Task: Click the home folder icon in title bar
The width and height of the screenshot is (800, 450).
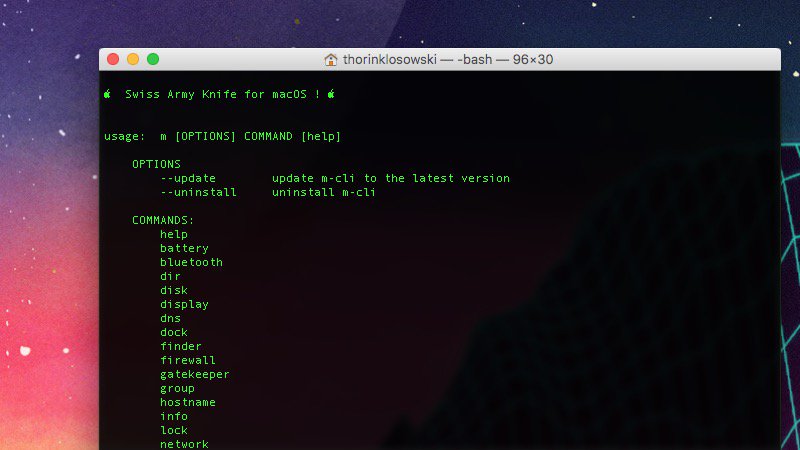Action: 331,60
